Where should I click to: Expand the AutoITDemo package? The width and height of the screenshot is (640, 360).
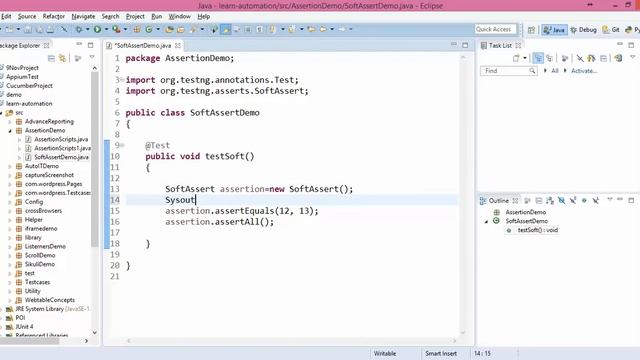pyautogui.click(x=10, y=166)
